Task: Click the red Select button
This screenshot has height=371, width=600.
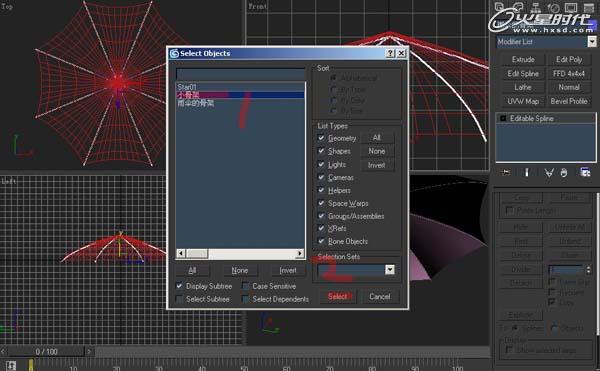Action: pyautogui.click(x=337, y=296)
